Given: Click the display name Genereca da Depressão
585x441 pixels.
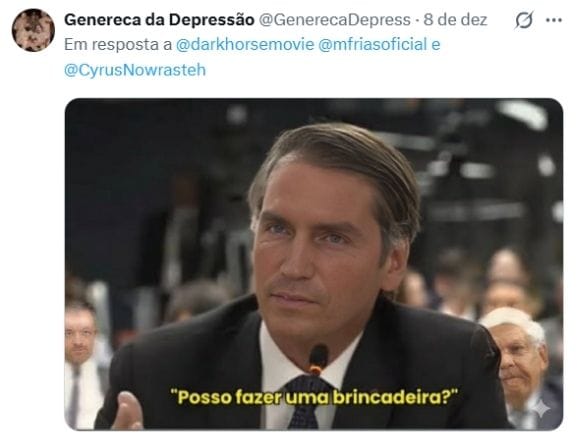Looking at the screenshot, I should pos(159,20).
